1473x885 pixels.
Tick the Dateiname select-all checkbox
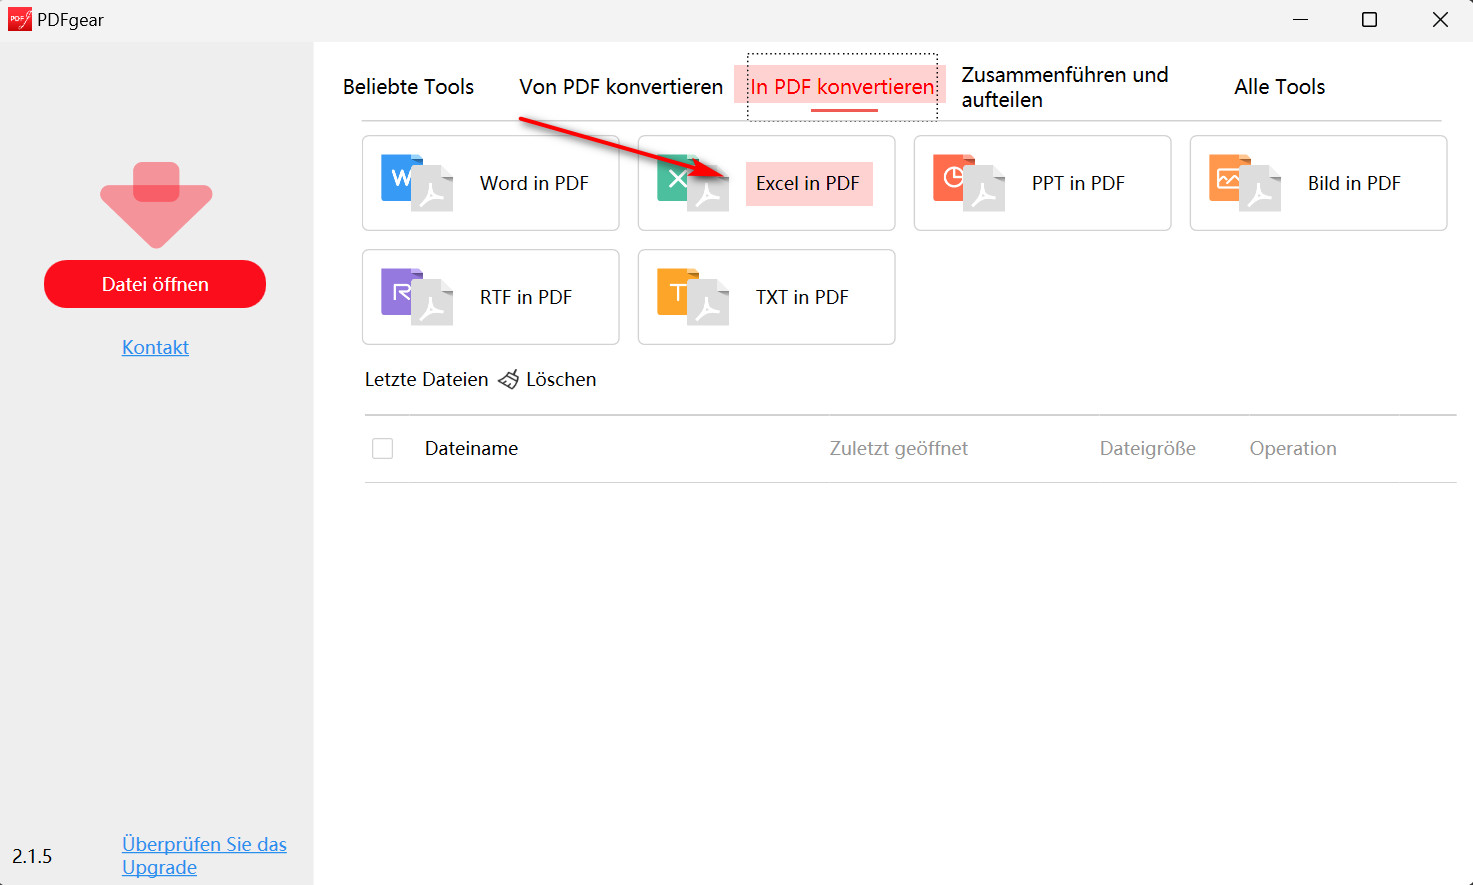coord(382,448)
